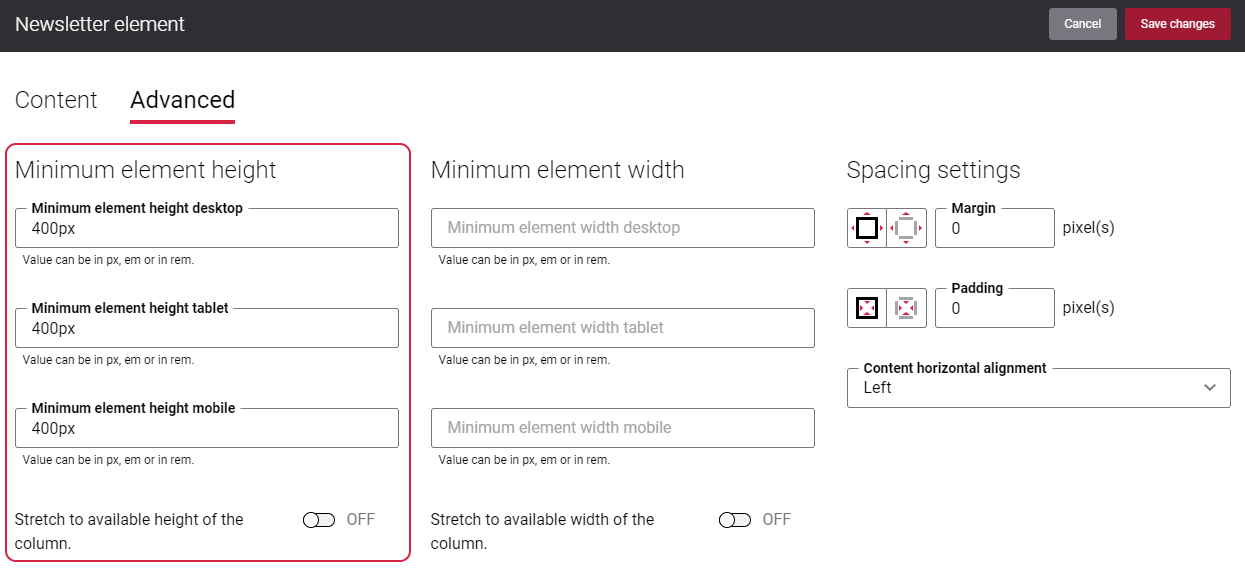Image resolution: width=1245 pixels, height=576 pixels.
Task: Click the Padding pixel value field
Action: tap(995, 308)
